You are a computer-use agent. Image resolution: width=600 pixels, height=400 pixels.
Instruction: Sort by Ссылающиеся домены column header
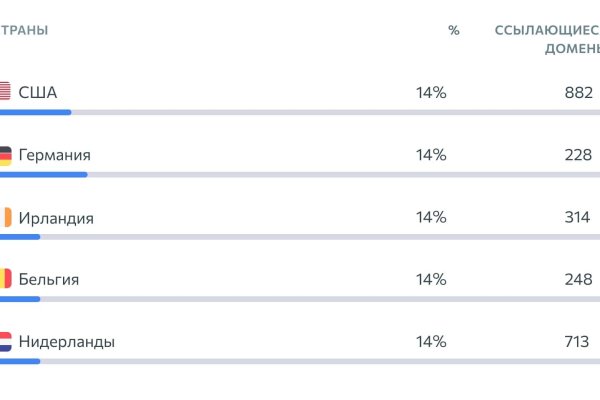[x=547, y=39]
